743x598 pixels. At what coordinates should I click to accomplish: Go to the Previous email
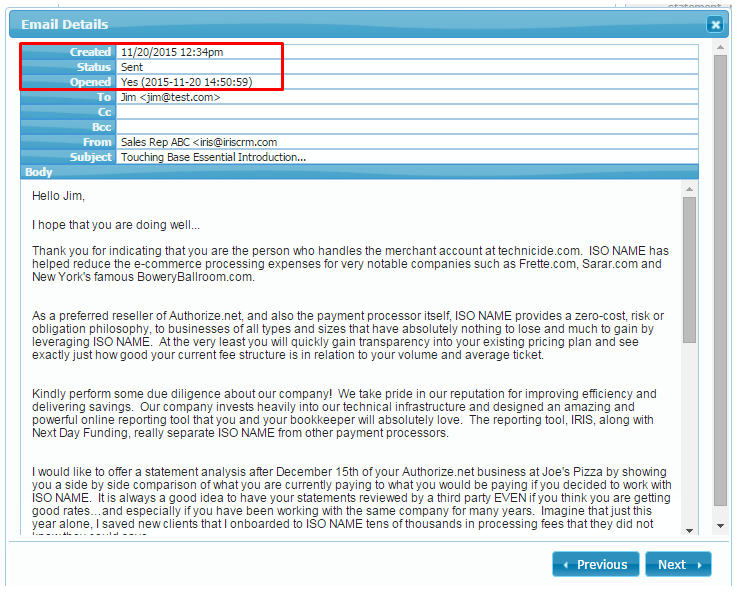(x=596, y=564)
